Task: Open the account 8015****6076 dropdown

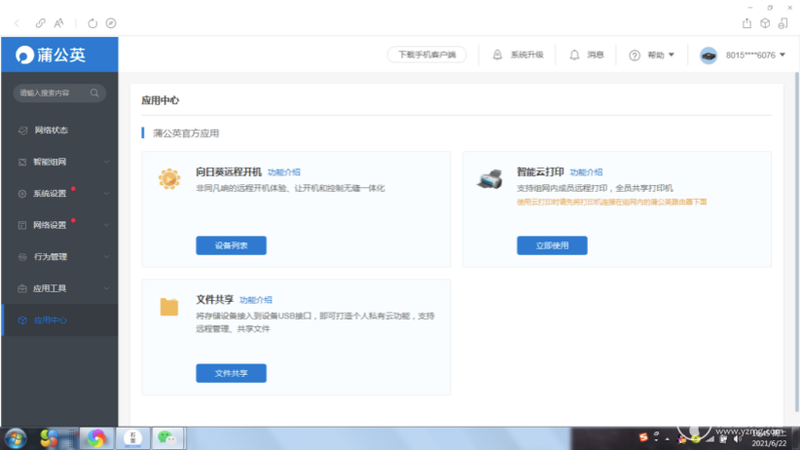Action: [755, 55]
